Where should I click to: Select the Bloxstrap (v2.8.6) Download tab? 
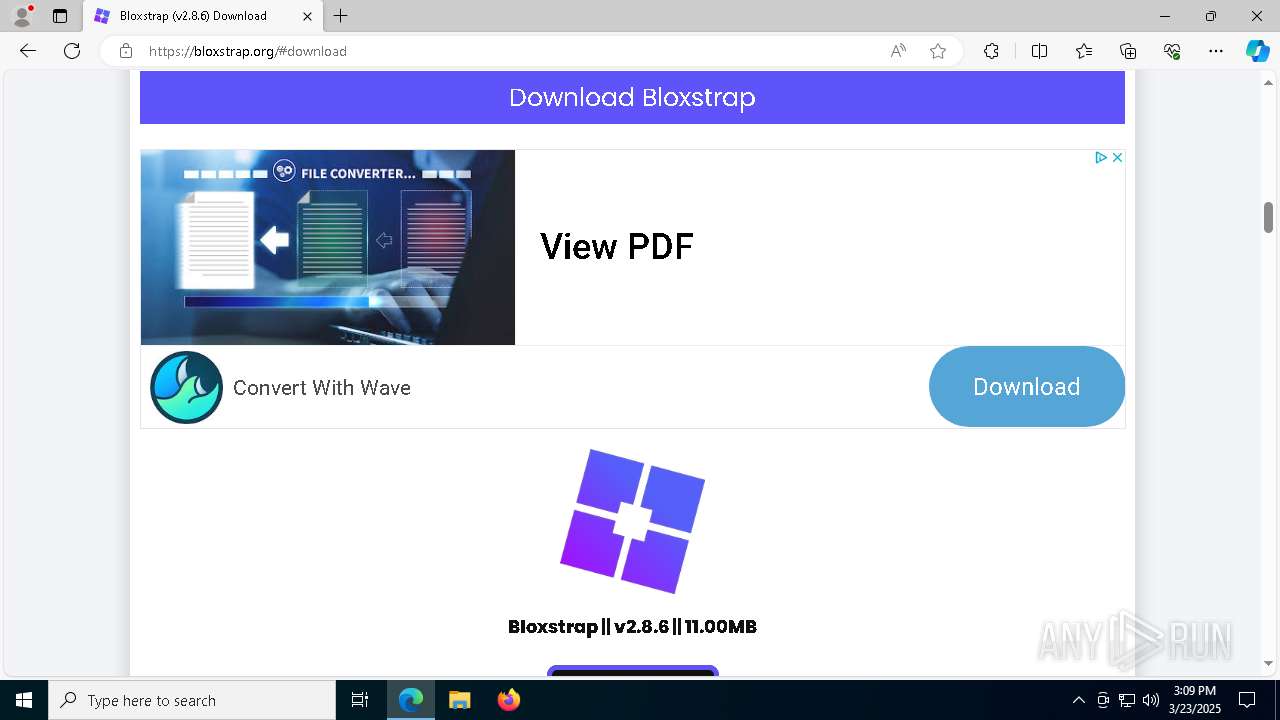[205, 16]
